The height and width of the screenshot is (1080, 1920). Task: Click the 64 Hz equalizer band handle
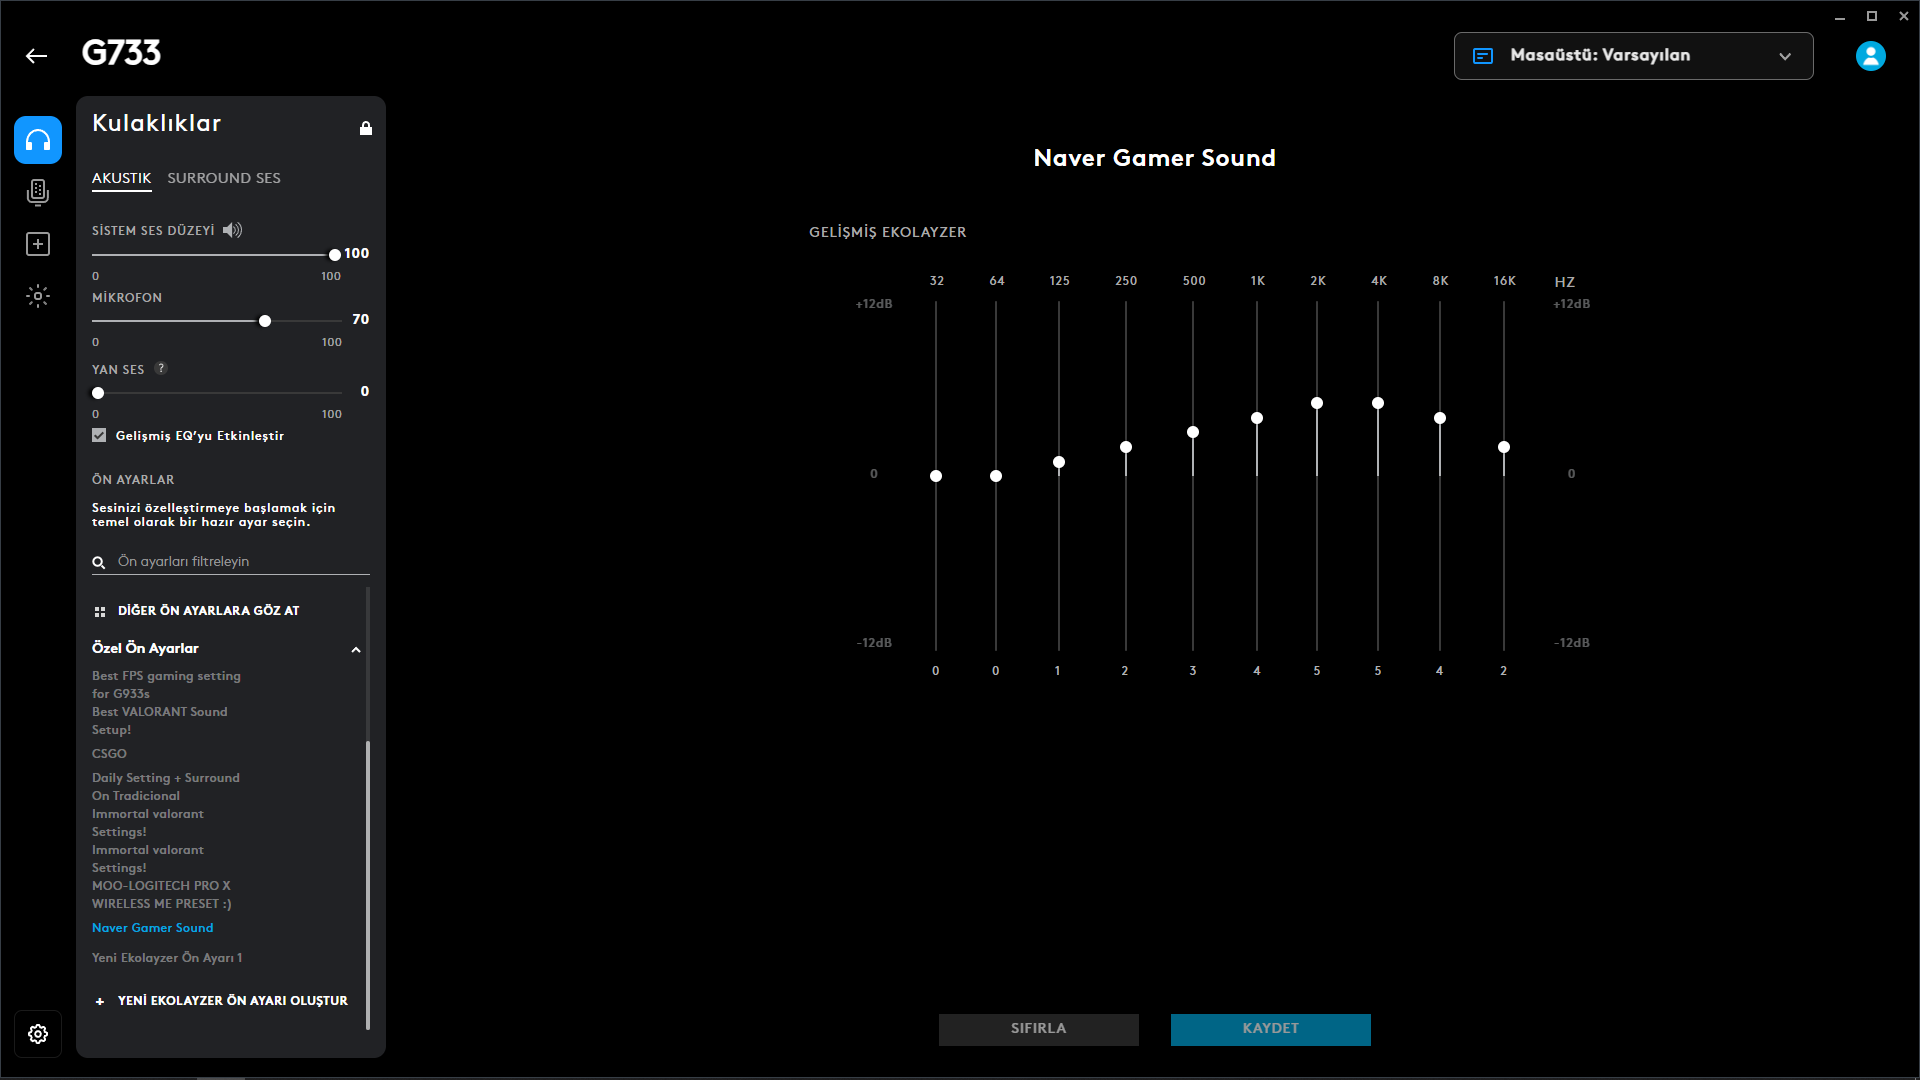tap(996, 476)
